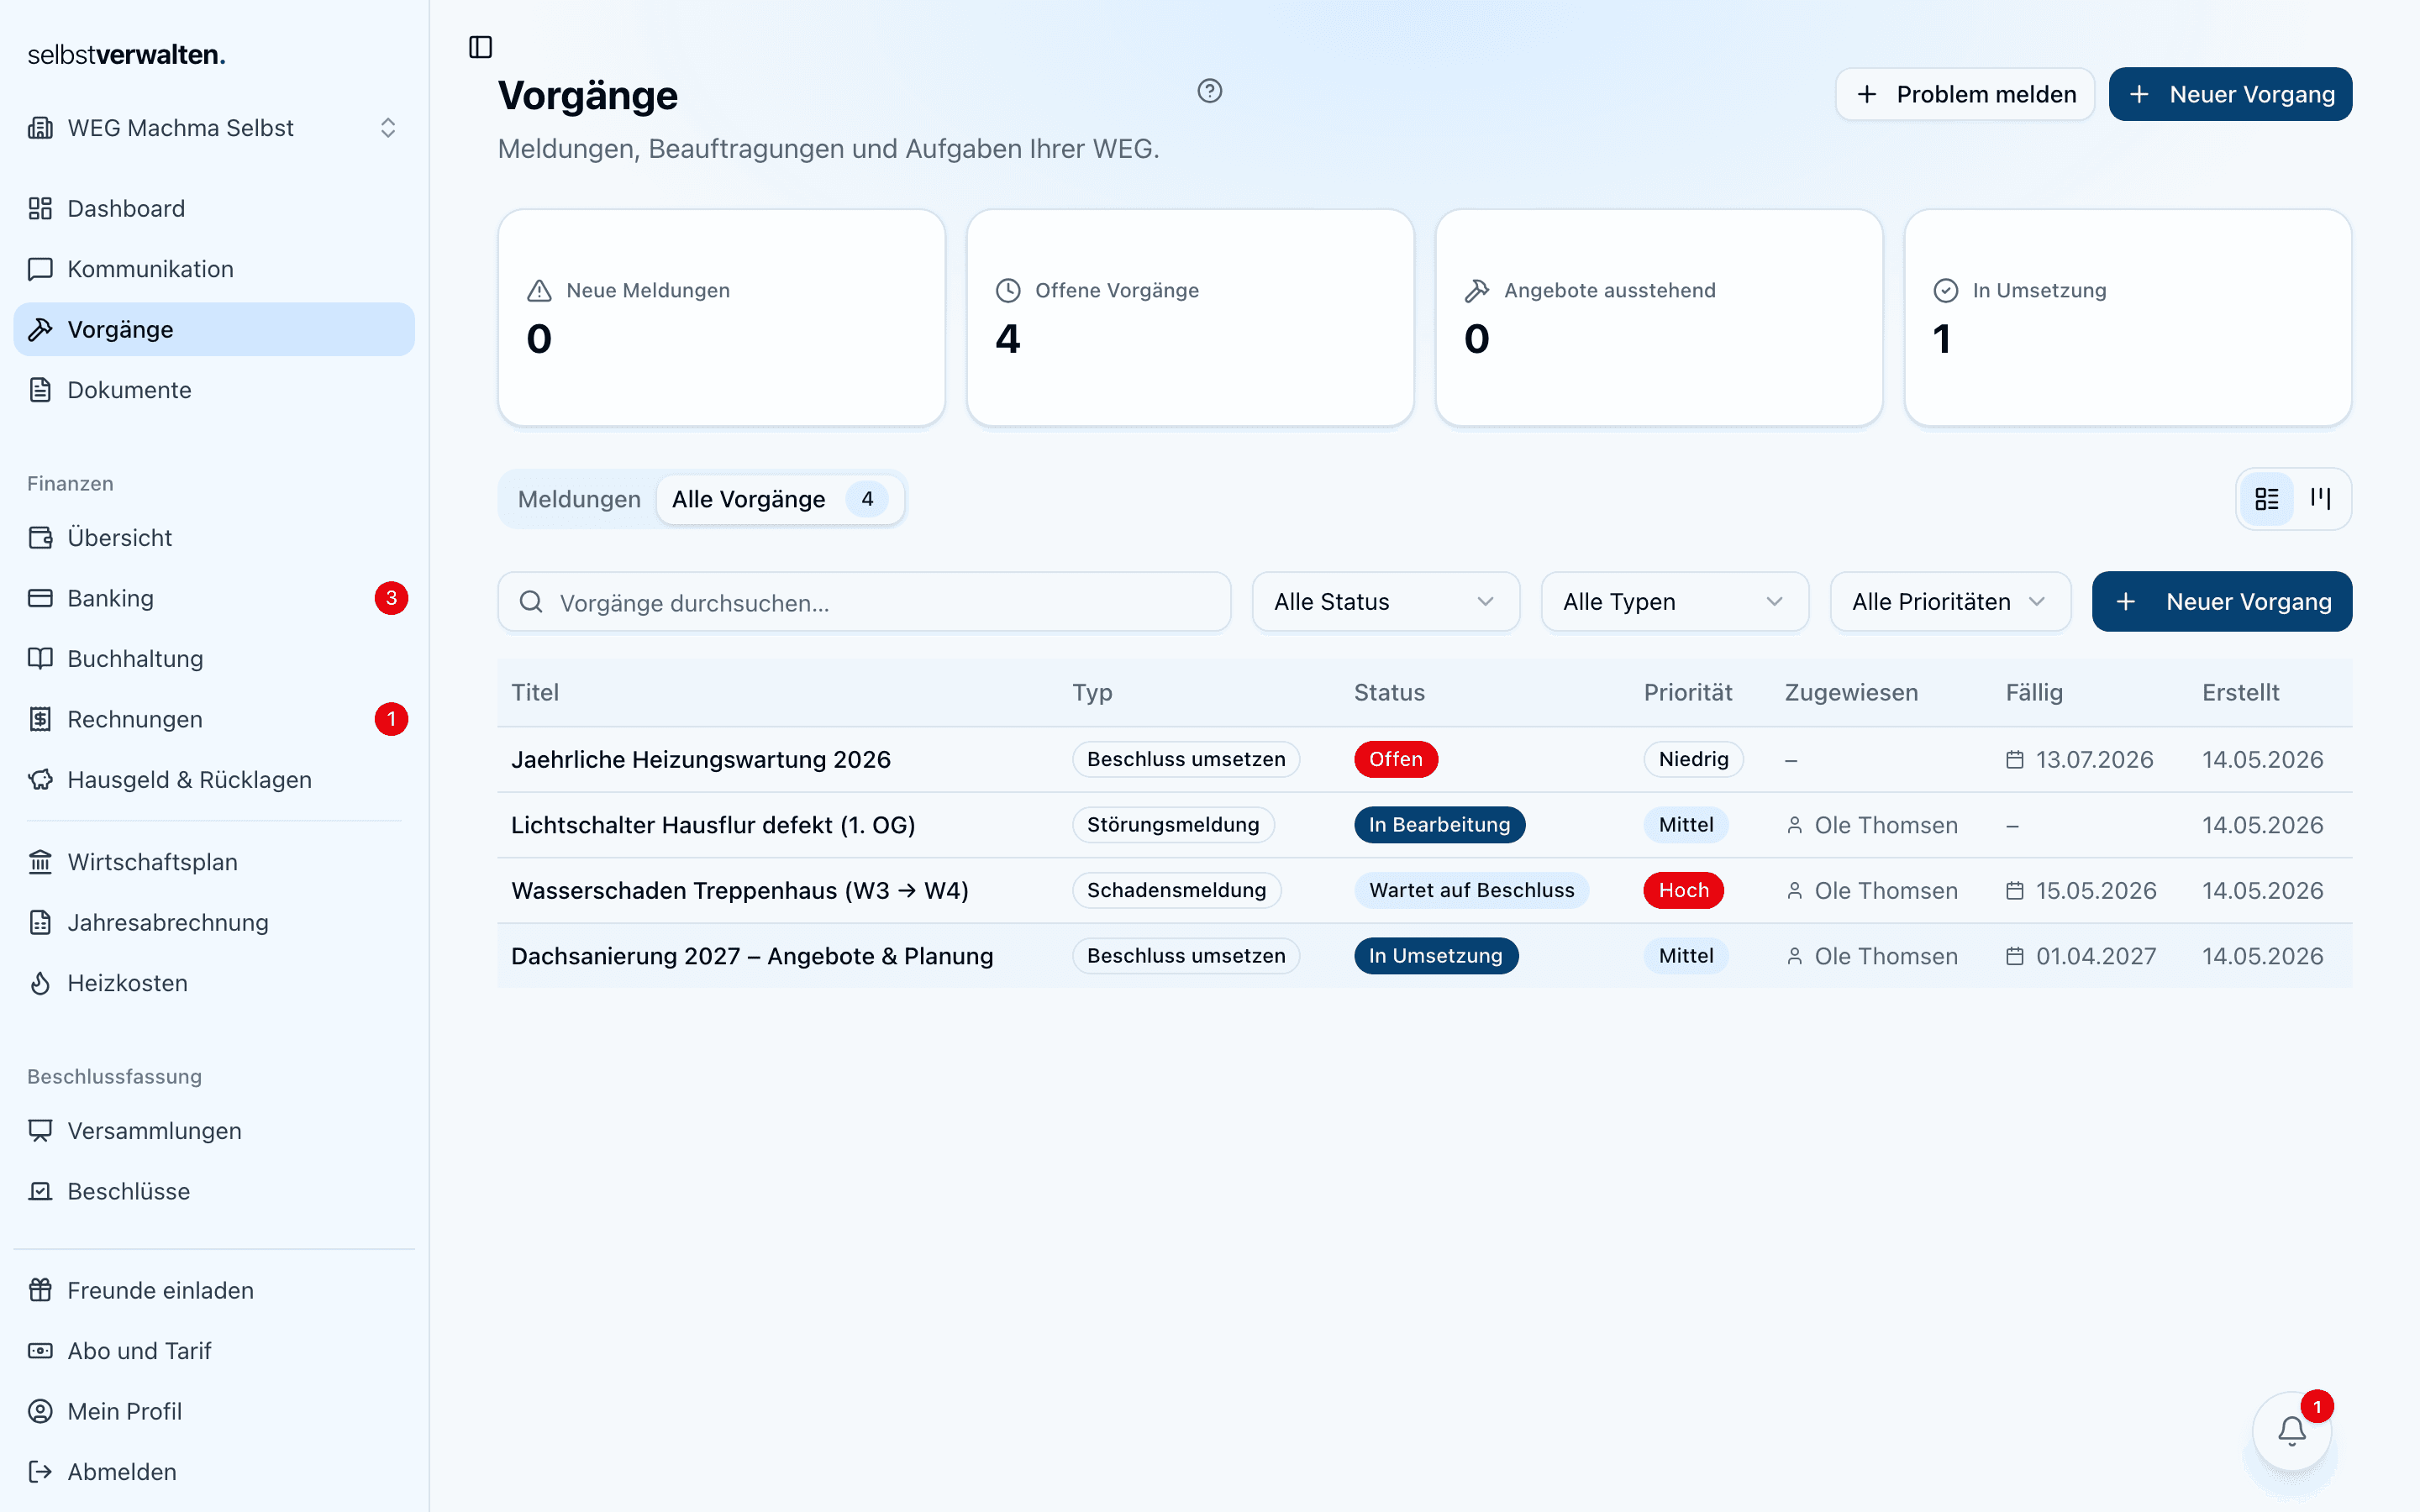The image size is (2420, 1512).
Task: Click Neuer Vorgang in page header
Action: (x=2230, y=94)
